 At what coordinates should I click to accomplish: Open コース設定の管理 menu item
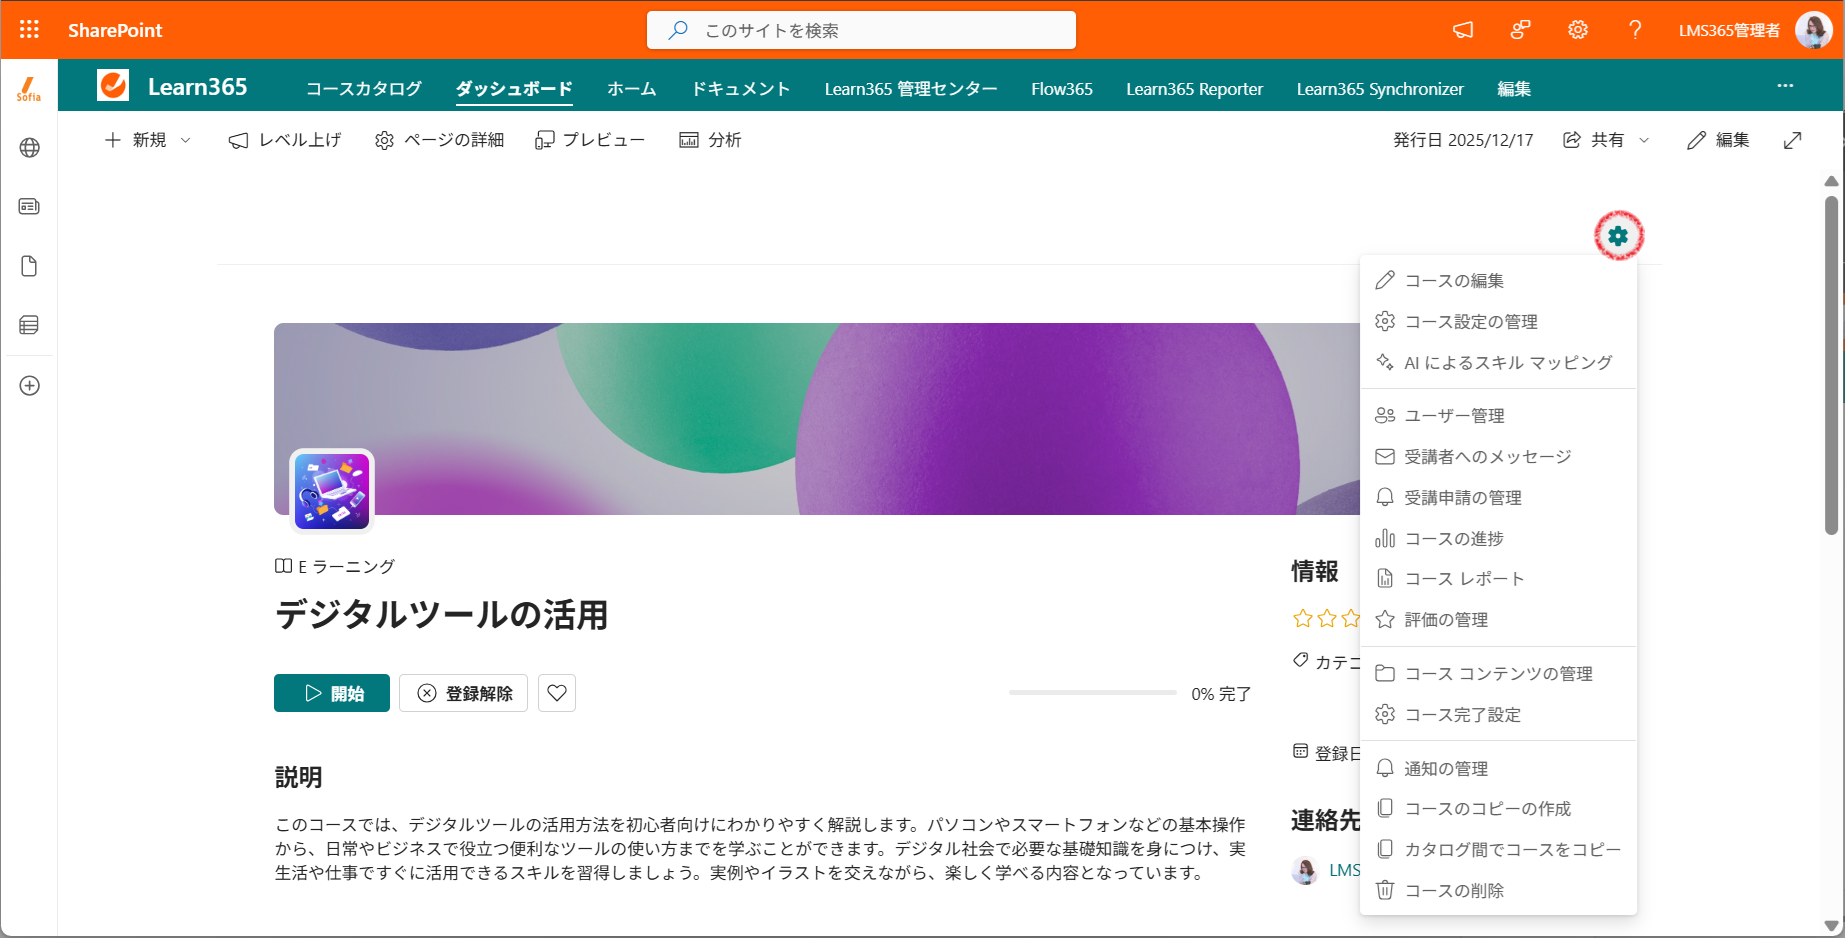[1498, 322]
